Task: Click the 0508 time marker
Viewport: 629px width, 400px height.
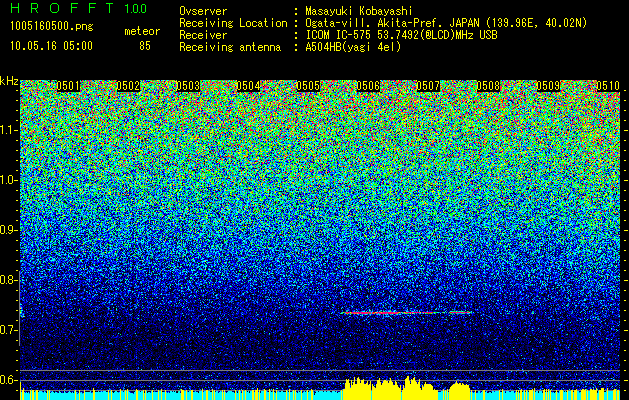Action: point(489,86)
